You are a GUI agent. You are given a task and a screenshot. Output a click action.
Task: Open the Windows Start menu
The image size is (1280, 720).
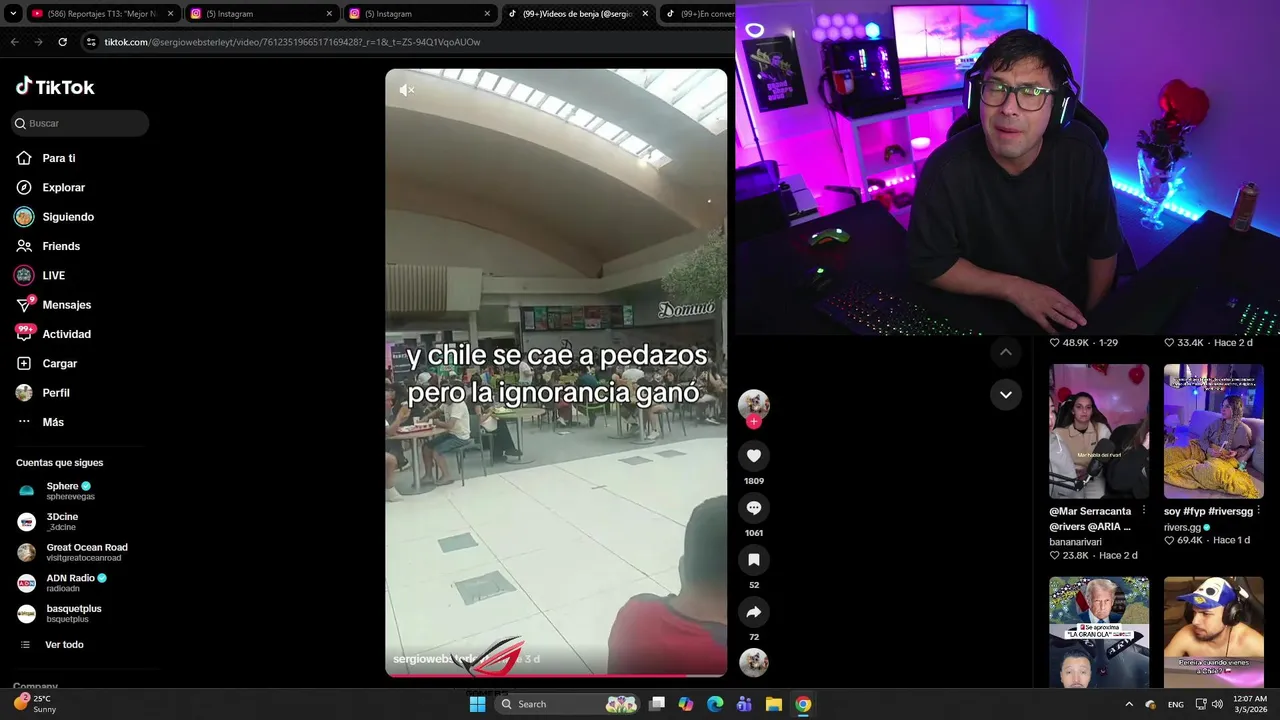[478, 704]
